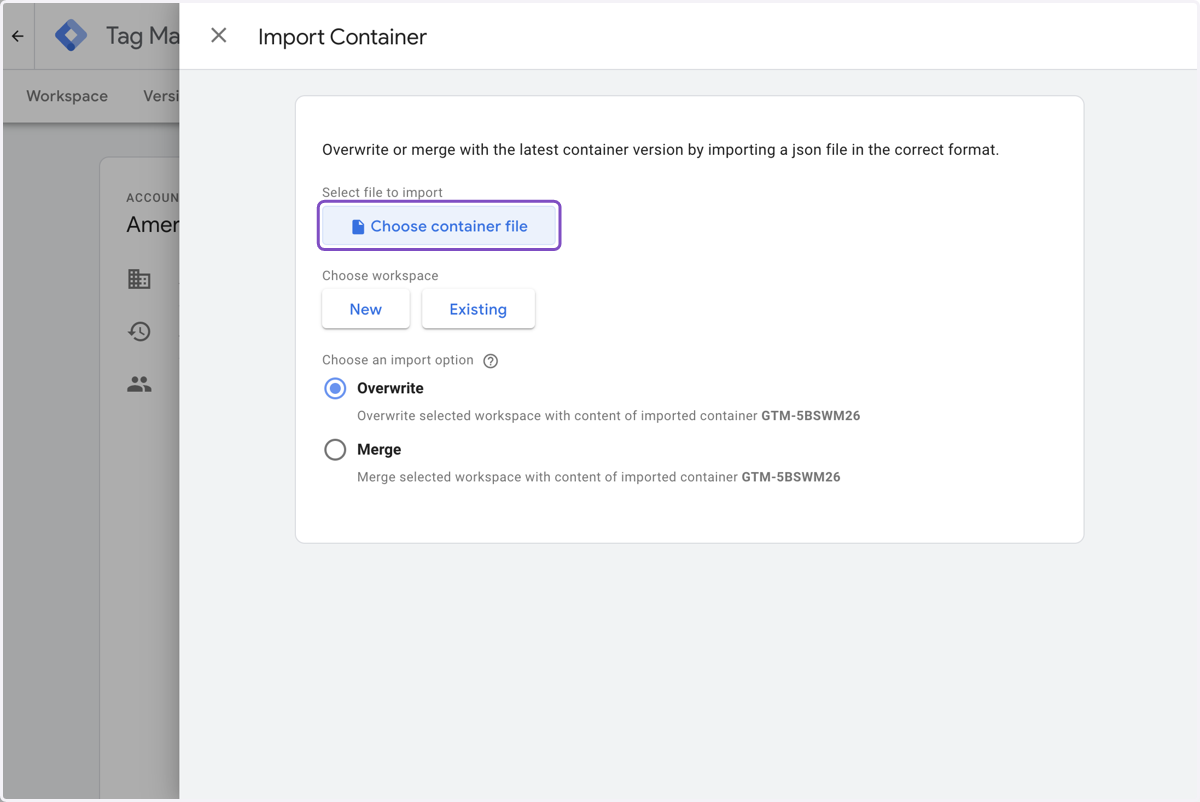Switch to the Workspace tab
This screenshot has width=1200, height=802.
click(x=67, y=96)
